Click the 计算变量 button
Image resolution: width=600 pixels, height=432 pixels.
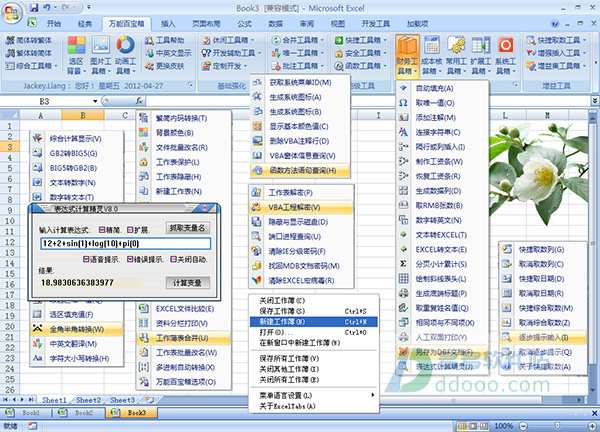pos(188,283)
